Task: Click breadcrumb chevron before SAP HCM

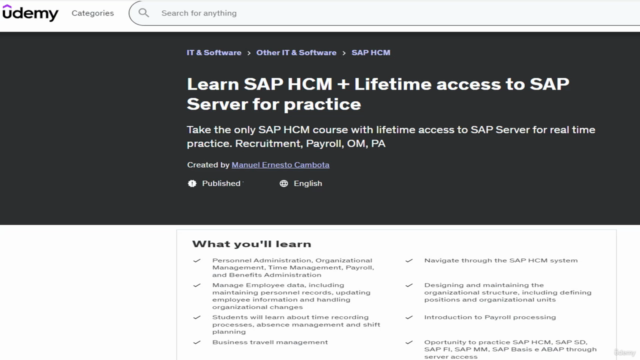Action: click(x=344, y=53)
